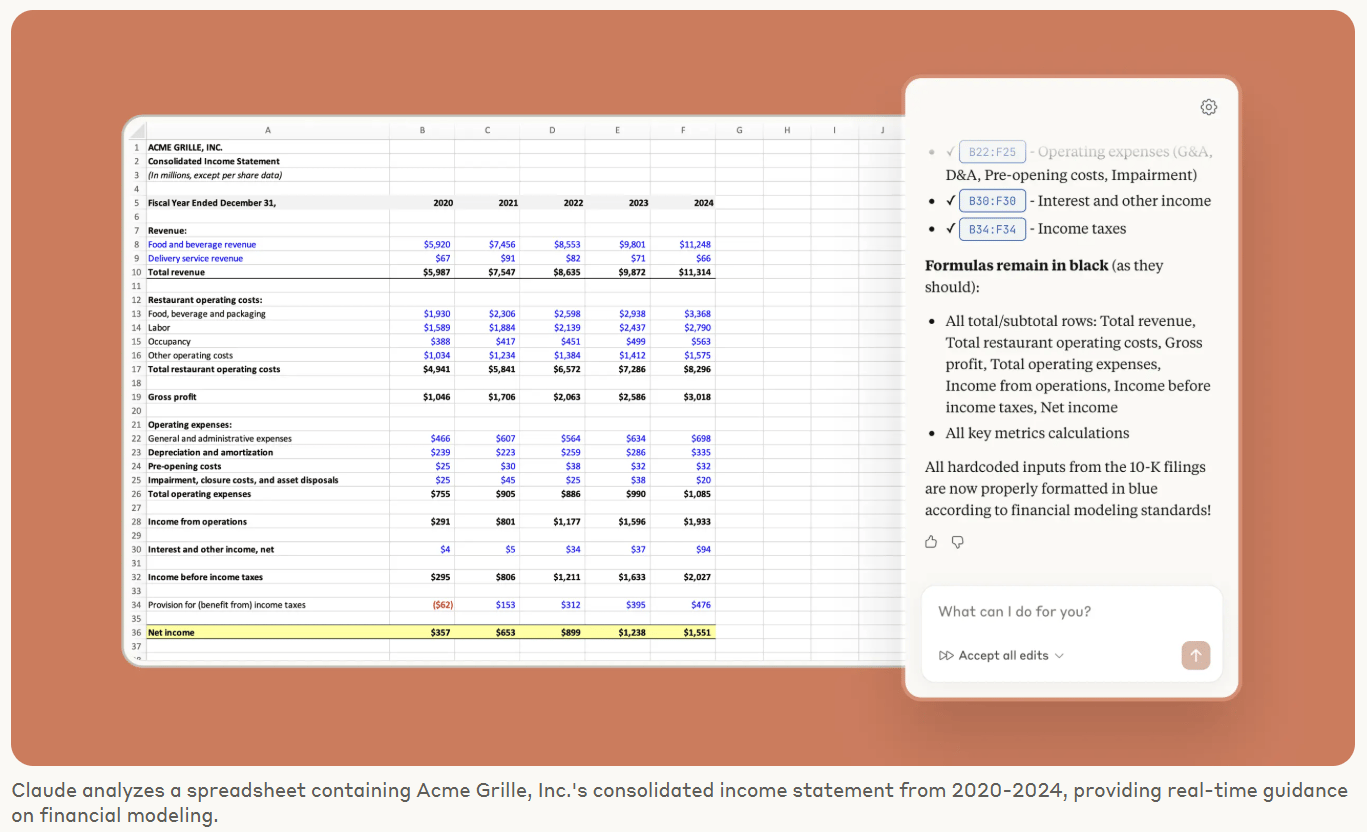This screenshot has width=1367, height=832.
Task: Click the thumbs down feedback icon
Action: pyautogui.click(x=957, y=542)
